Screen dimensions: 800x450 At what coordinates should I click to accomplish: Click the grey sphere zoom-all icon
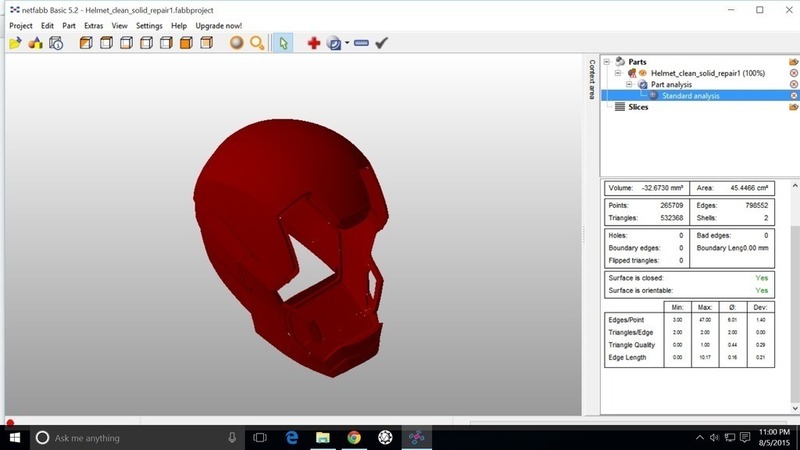pos(236,43)
